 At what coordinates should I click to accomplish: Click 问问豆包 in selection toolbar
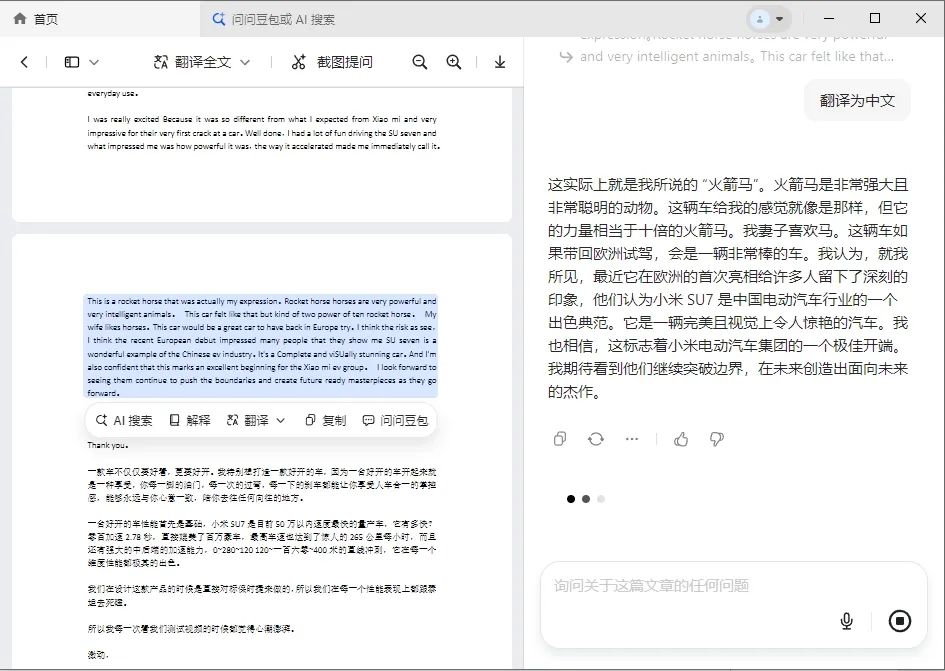(x=395, y=420)
